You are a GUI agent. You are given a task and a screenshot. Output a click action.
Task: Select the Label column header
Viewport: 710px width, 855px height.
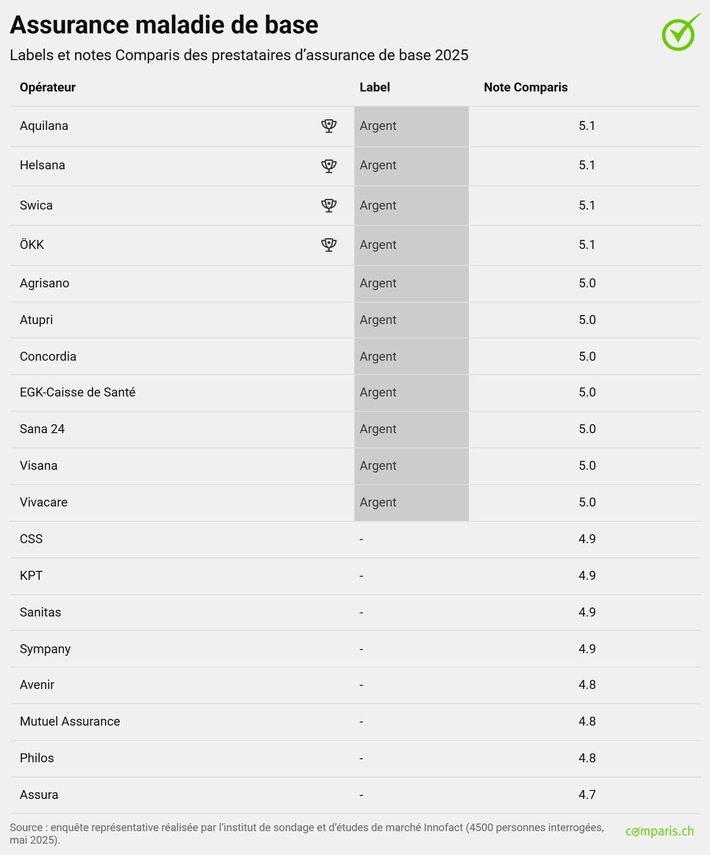pyautogui.click(x=375, y=87)
